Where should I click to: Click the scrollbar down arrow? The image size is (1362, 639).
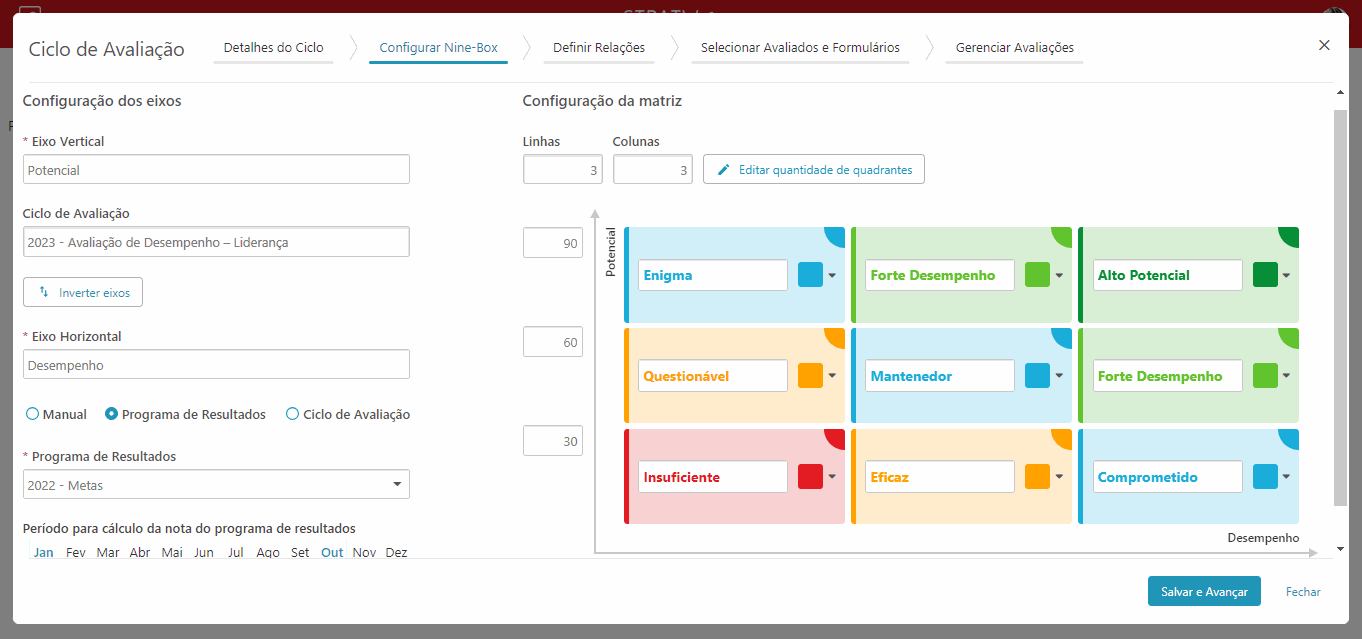[x=1340, y=549]
